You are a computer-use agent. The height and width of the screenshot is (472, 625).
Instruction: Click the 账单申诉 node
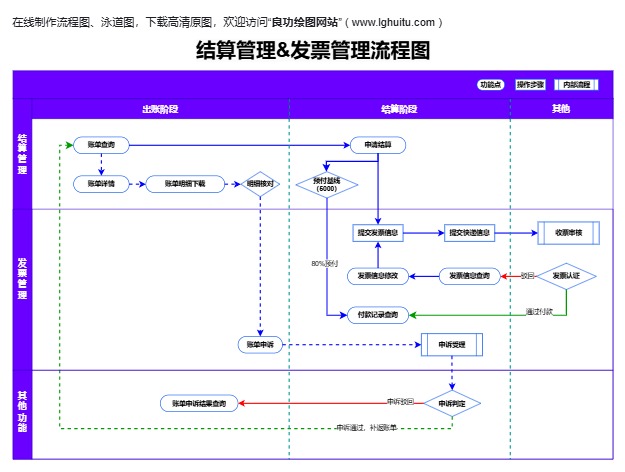[x=260, y=345]
